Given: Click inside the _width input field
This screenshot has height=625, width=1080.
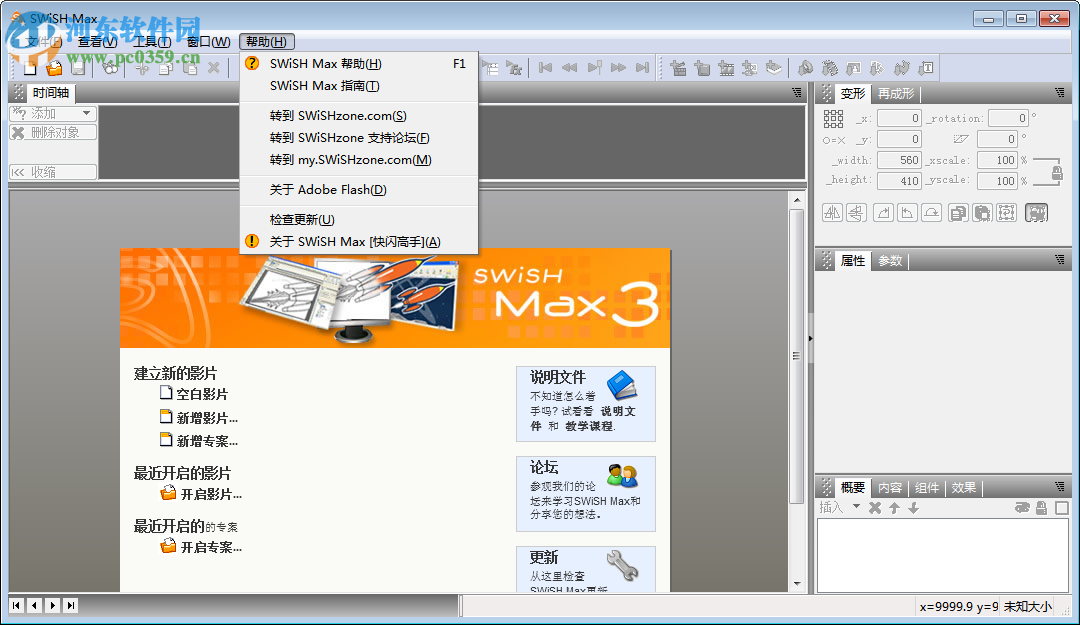Looking at the screenshot, I should tap(897, 160).
